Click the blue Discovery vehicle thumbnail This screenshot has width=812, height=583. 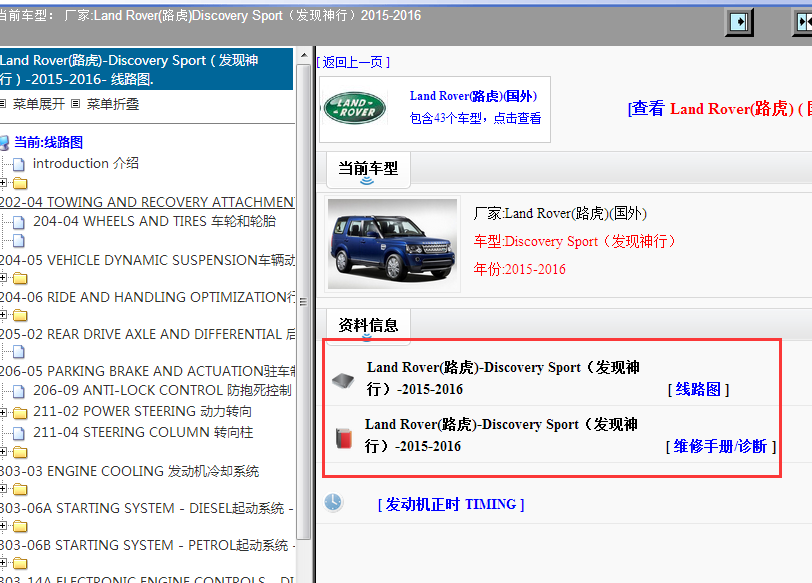click(393, 243)
